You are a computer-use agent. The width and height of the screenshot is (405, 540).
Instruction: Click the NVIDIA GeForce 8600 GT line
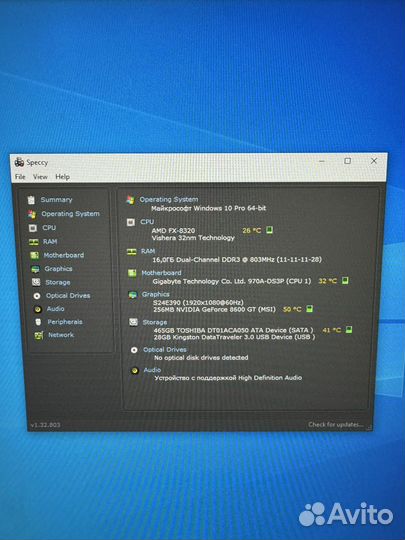[215, 310]
